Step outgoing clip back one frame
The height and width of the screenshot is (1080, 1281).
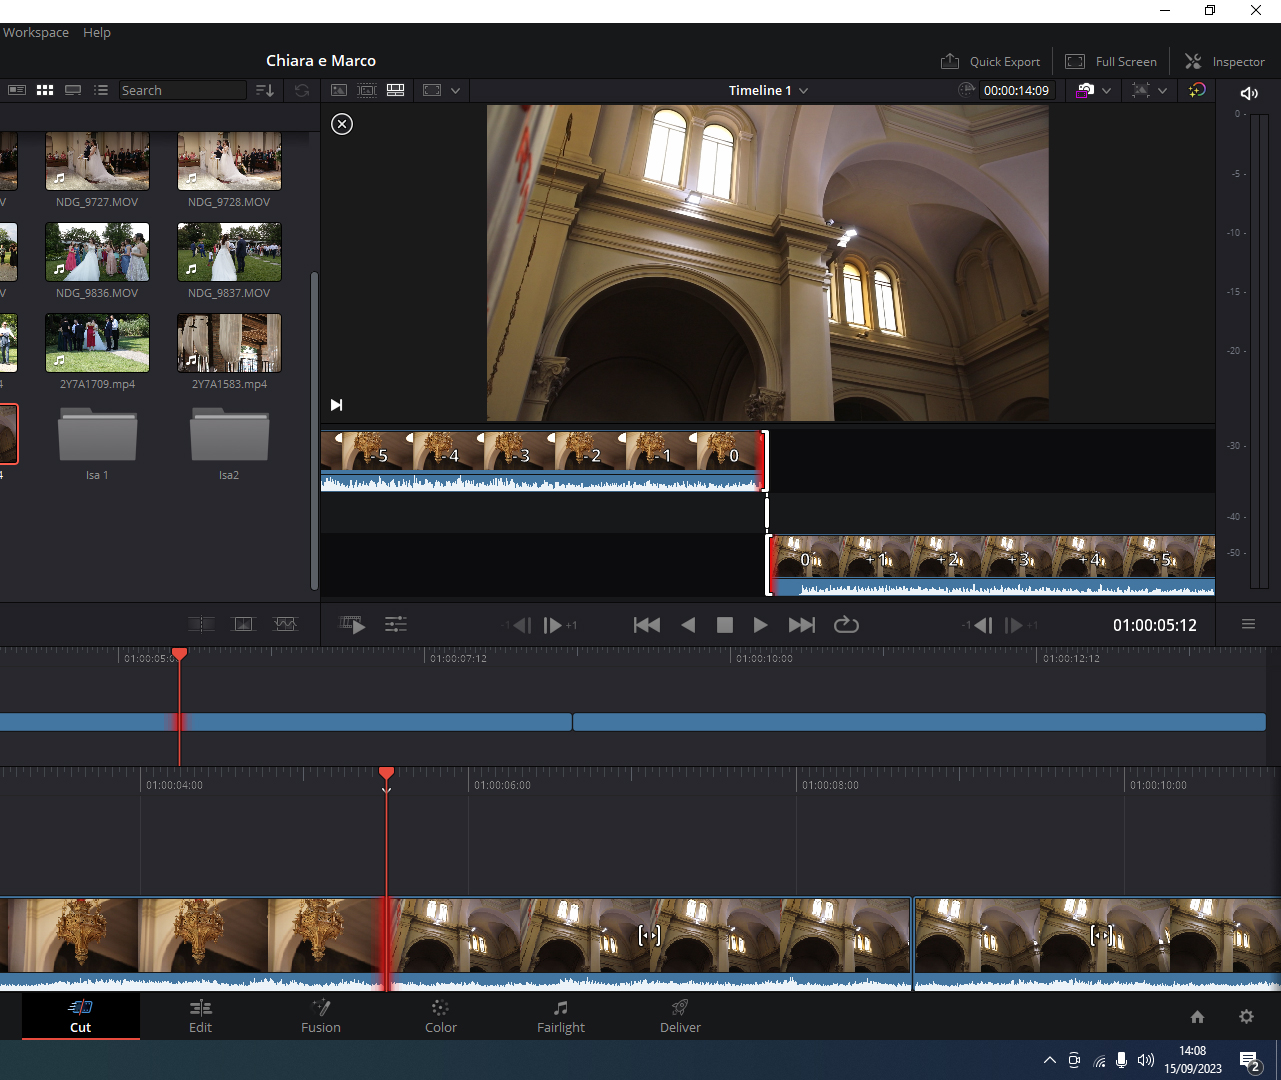point(517,625)
